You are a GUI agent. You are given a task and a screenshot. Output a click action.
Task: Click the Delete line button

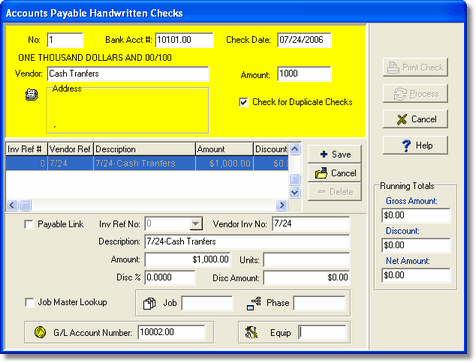[x=334, y=192]
